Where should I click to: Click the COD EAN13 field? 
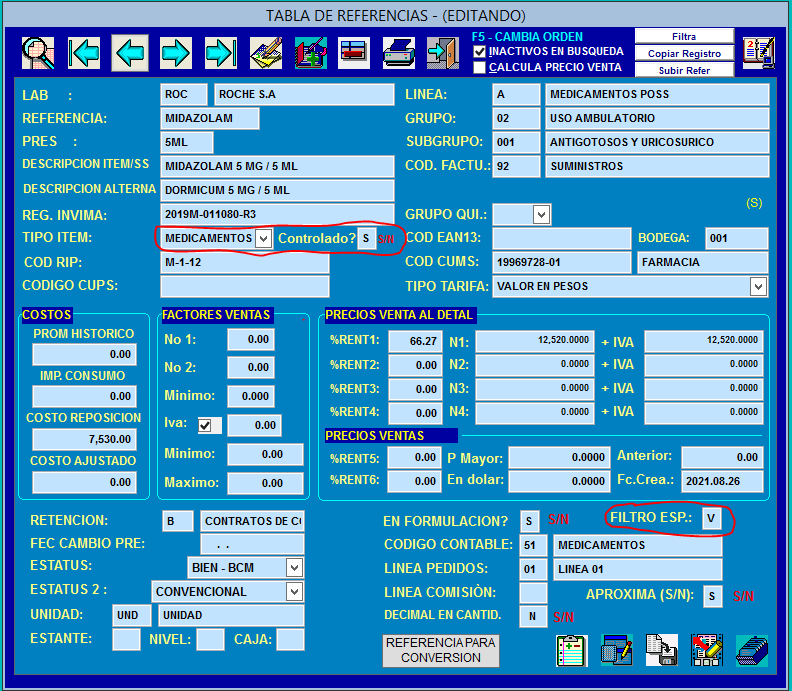(x=562, y=238)
